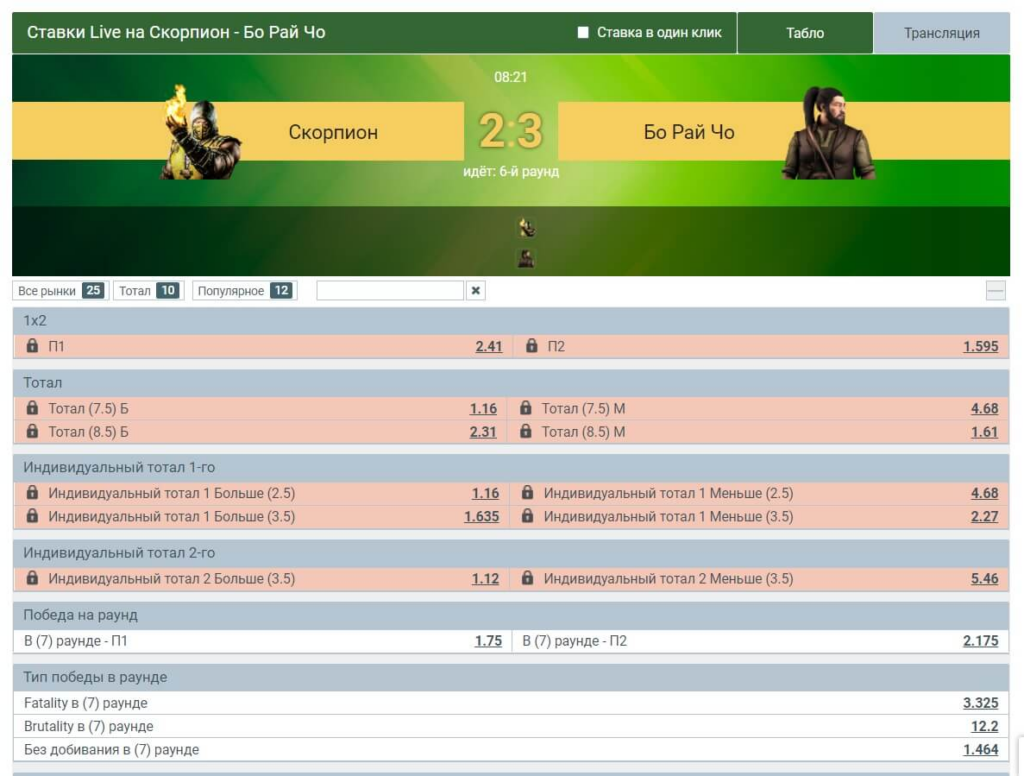Choose Индивидуальный тотал 2 Меньше (3.5) odds 5.46
The height and width of the screenshot is (776, 1024).
point(984,579)
